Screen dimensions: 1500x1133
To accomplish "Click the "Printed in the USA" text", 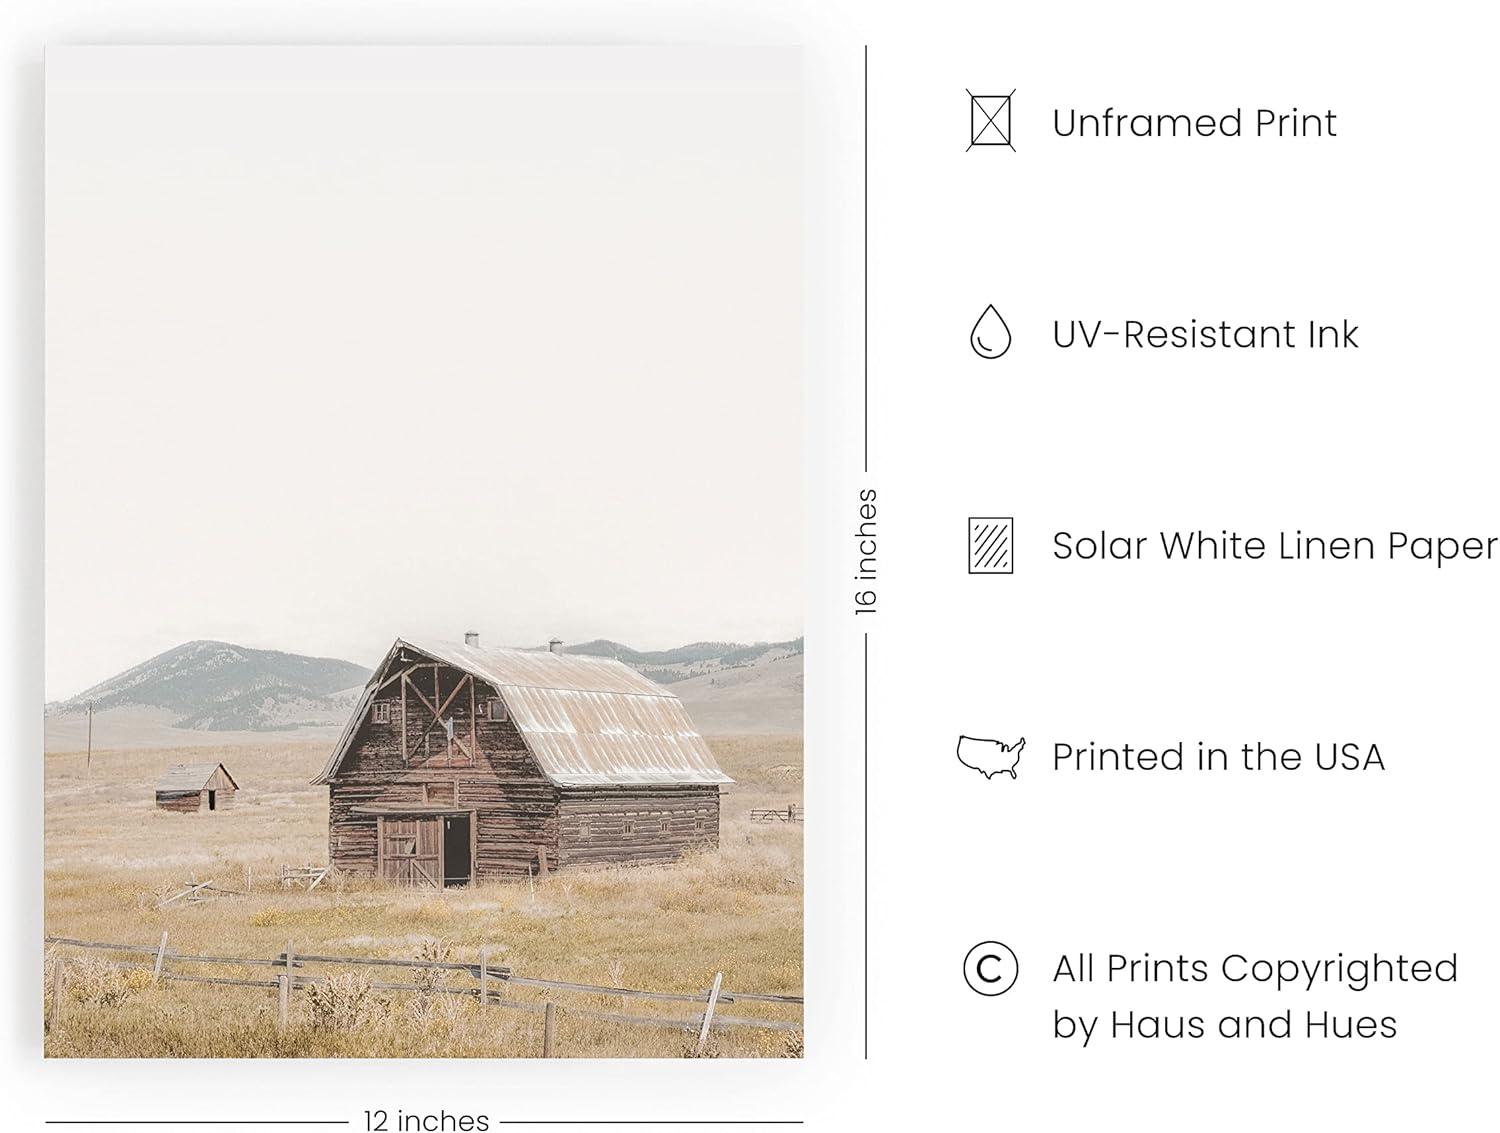I will point(1218,757).
